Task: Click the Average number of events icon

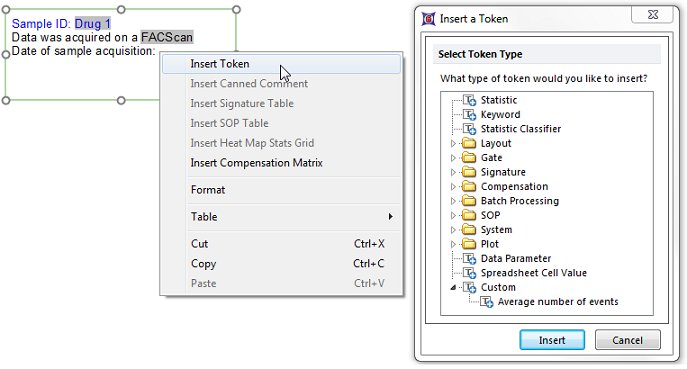Action: 487,302
